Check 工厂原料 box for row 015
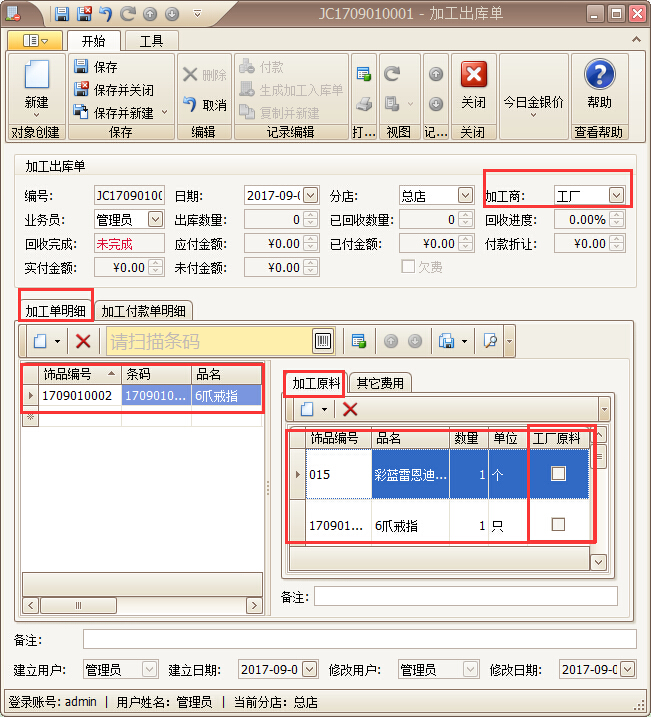Viewport: 651px width, 717px height. pos(558,474)
